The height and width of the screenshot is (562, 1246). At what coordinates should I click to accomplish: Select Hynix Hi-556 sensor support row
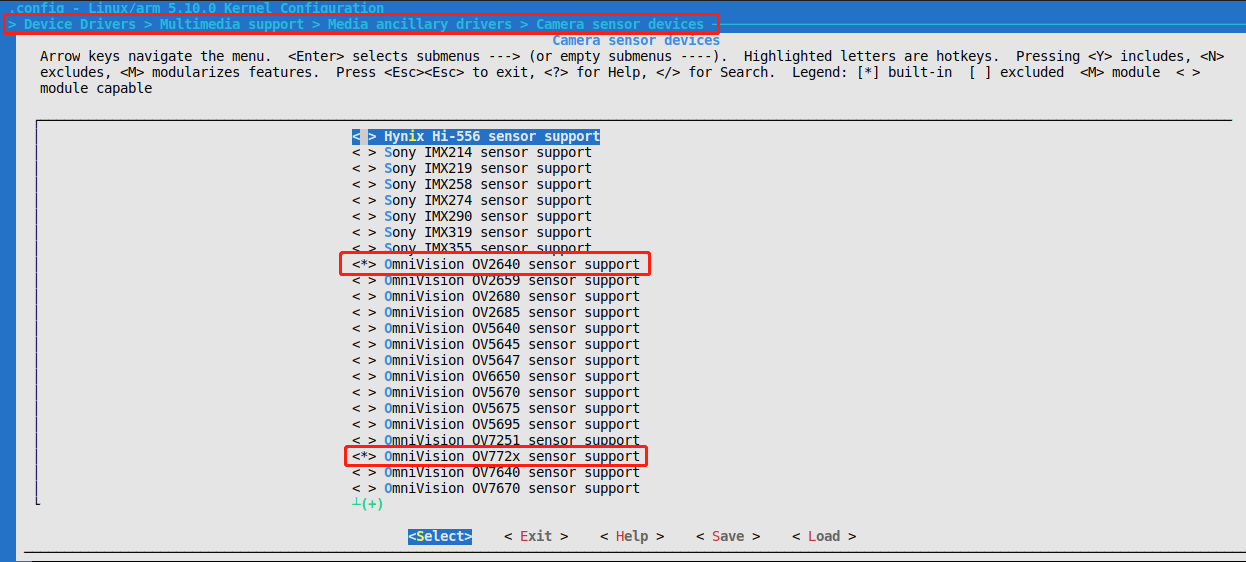click(476, 136)
